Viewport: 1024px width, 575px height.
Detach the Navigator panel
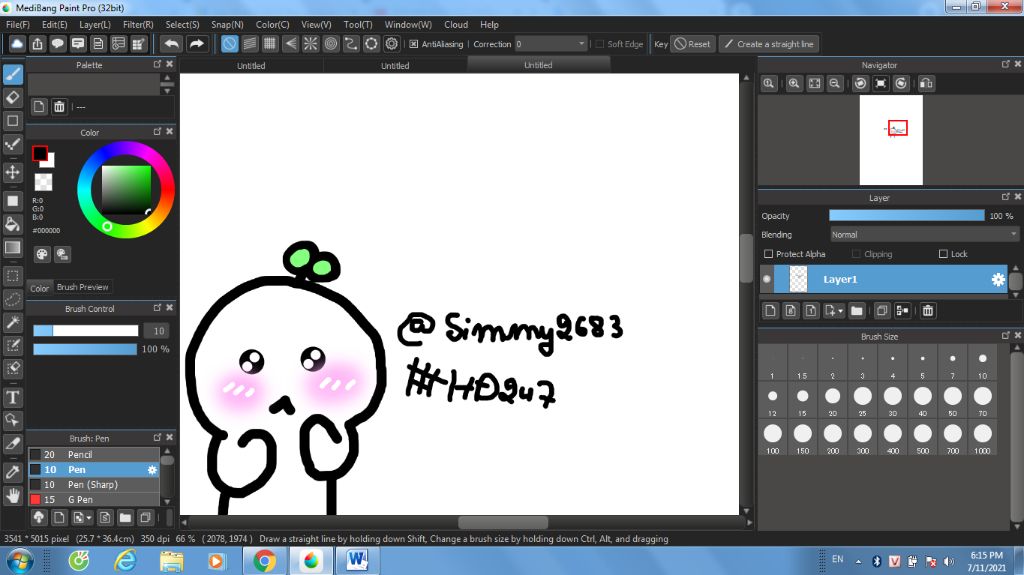(1005, 64)
